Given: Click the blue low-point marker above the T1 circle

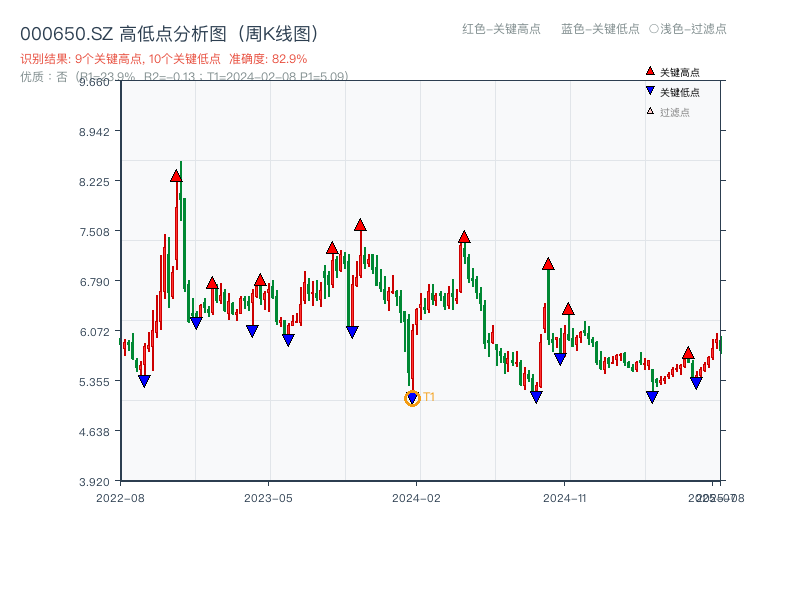Looking at the screenshot, I should click(413, 395).
